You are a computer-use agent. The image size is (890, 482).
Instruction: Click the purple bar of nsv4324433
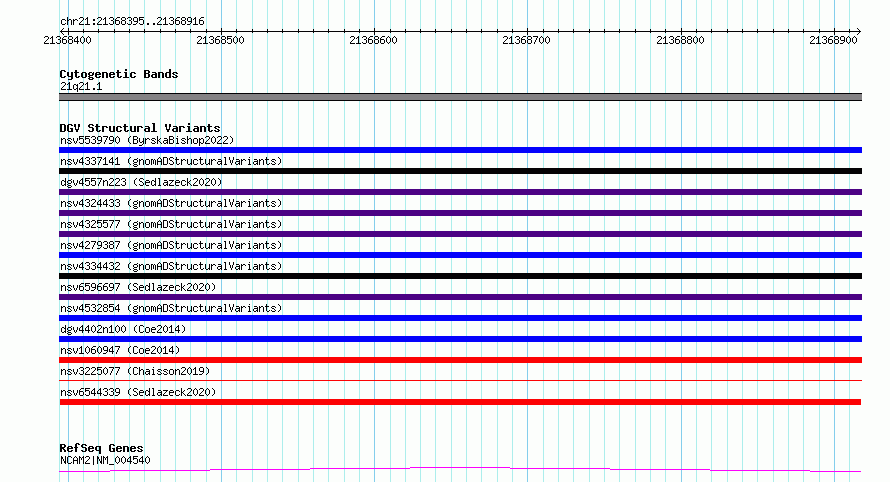pyautogui.click(x=460, y=213)
